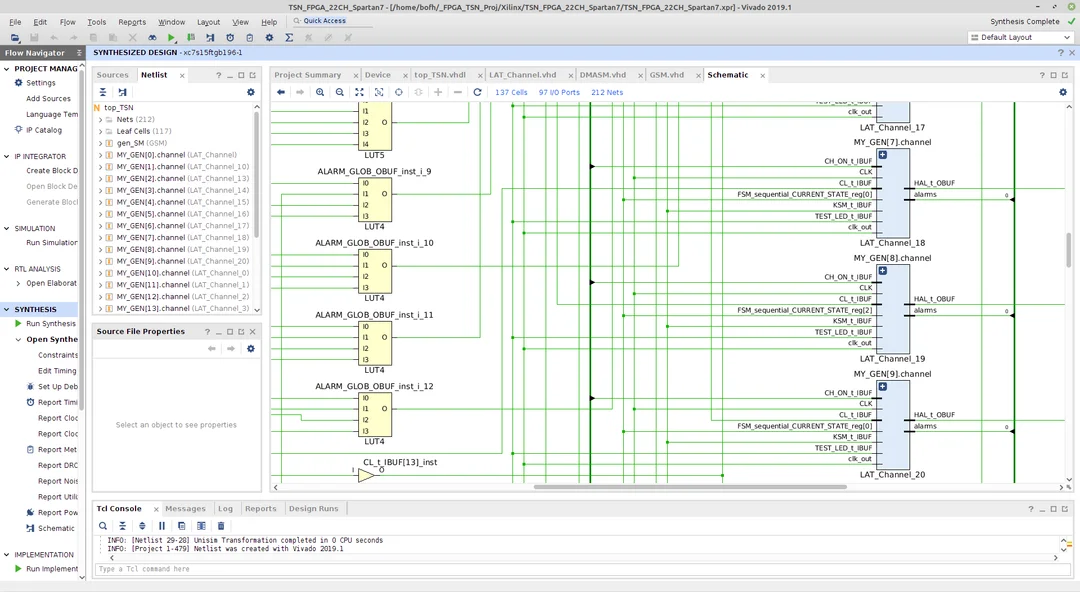Click Regenerate schematic refresh icon
The image size is (1080, 592).
click(477, 92)
